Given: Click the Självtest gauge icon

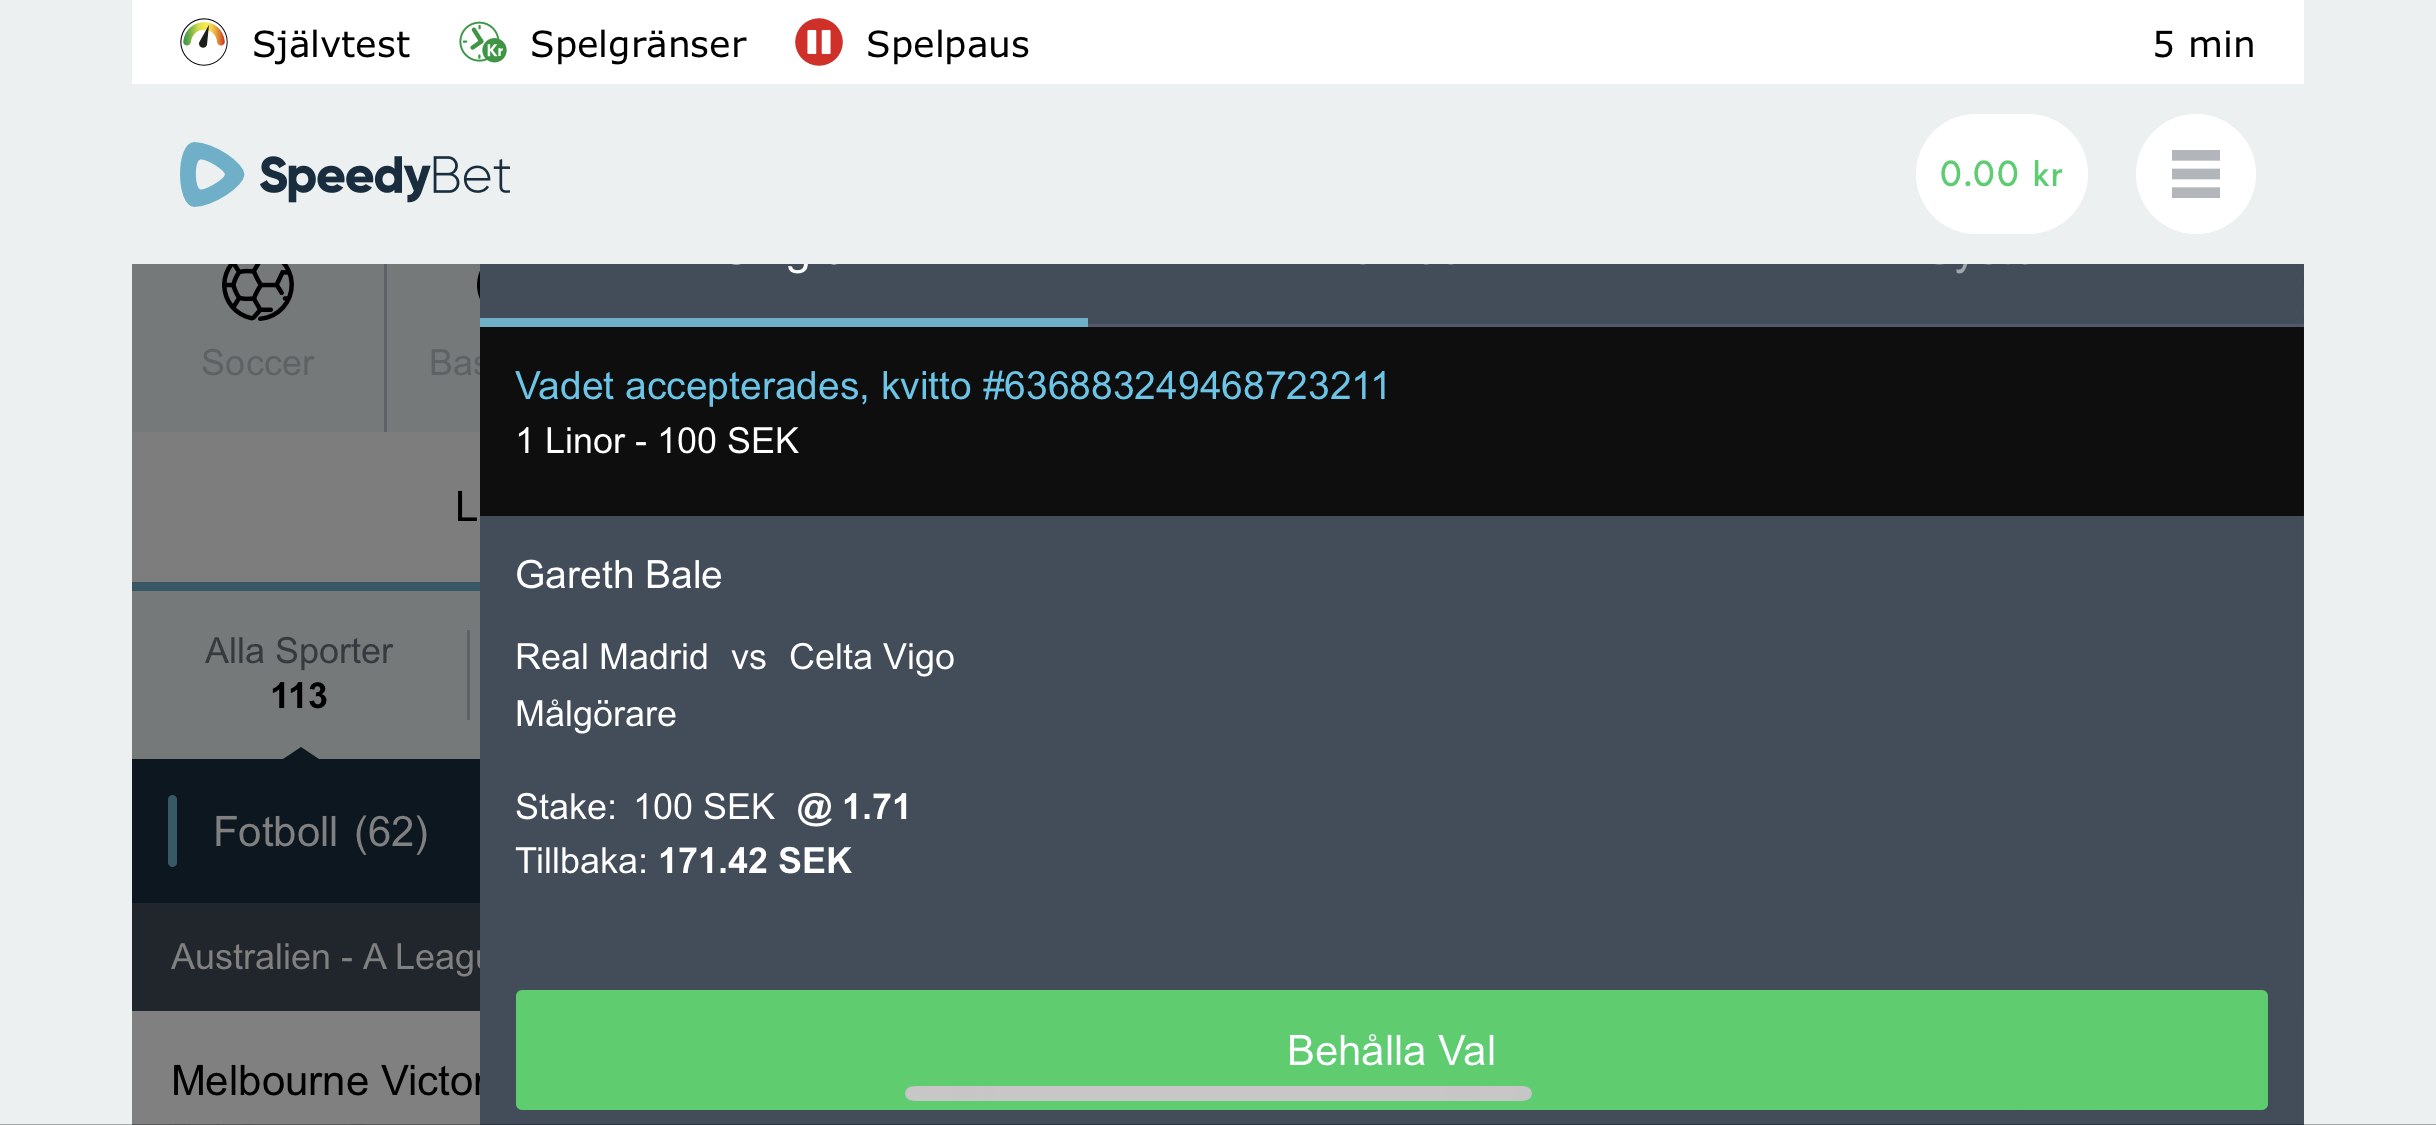Looking at the screenshot, I should (x=204, y=43).
